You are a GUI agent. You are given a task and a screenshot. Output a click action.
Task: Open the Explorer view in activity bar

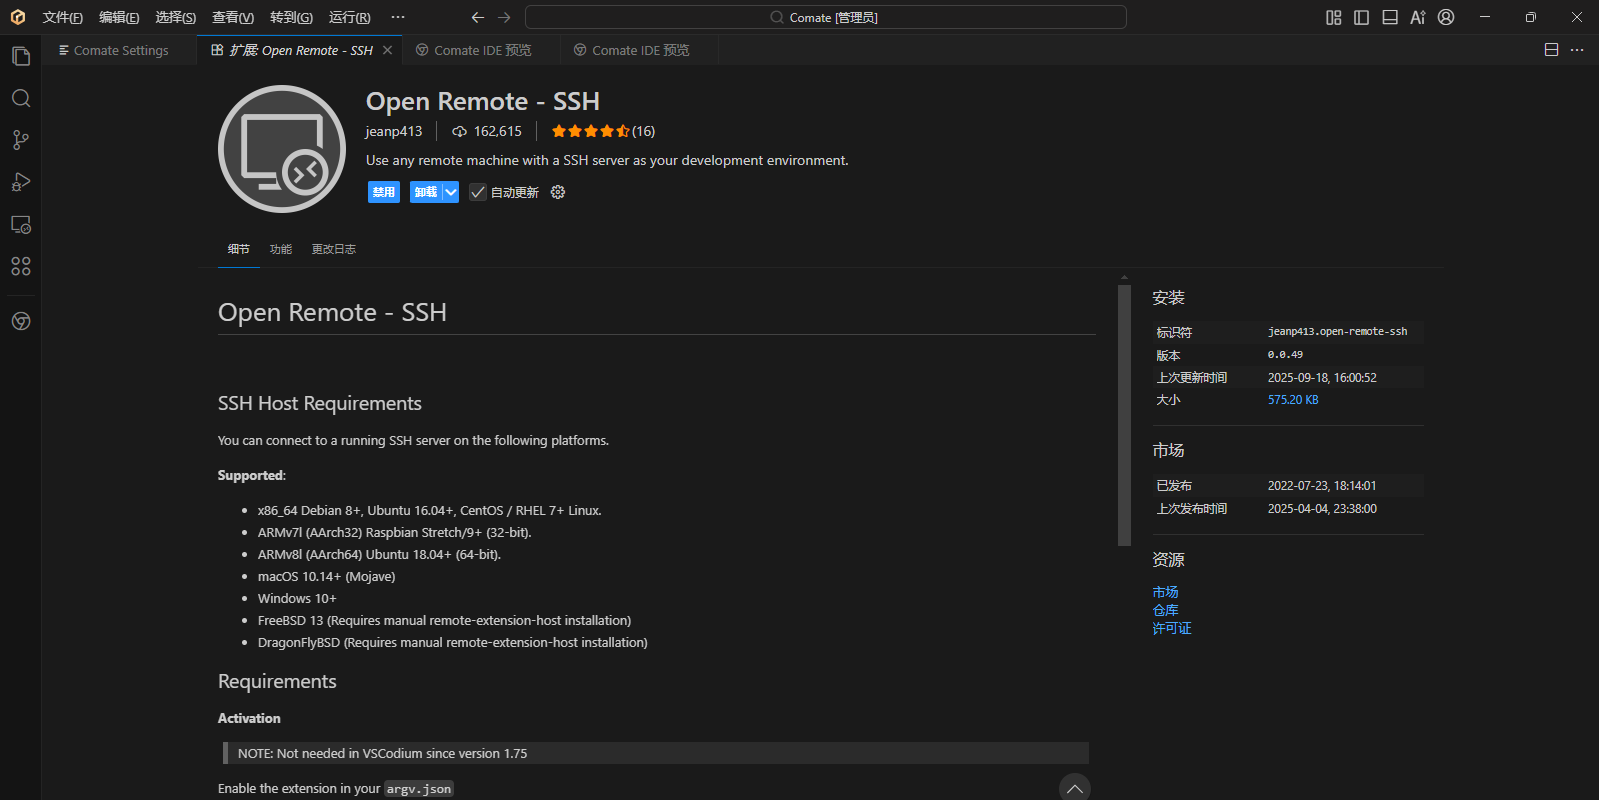(x=21, y=56)
